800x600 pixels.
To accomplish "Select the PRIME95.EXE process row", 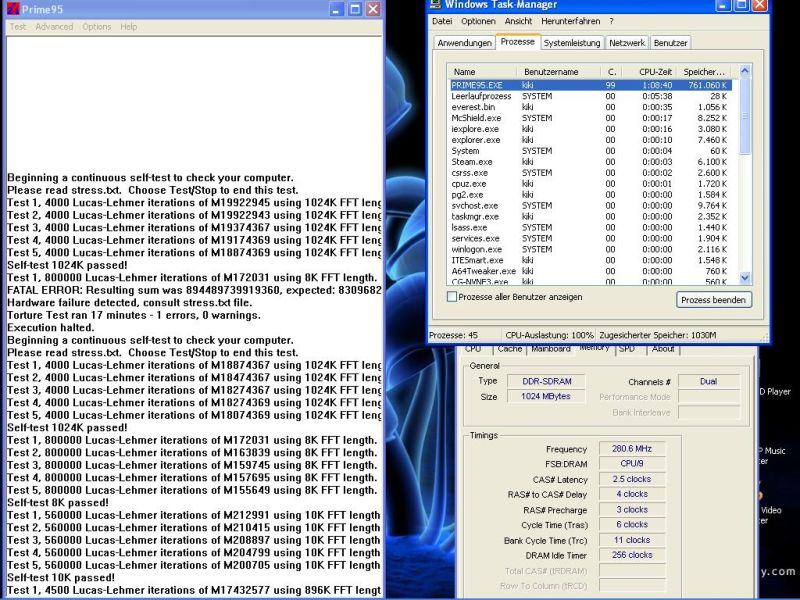I will [x=590, y=85].
